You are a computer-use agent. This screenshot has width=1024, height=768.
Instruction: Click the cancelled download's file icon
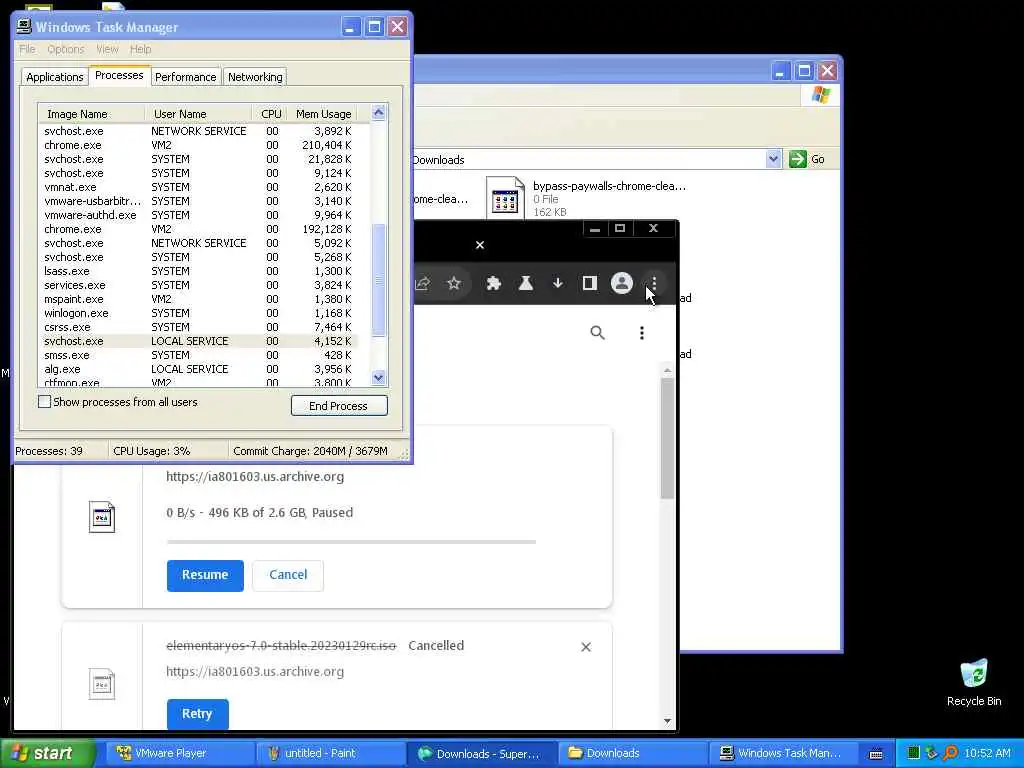[x=102, y=684]
